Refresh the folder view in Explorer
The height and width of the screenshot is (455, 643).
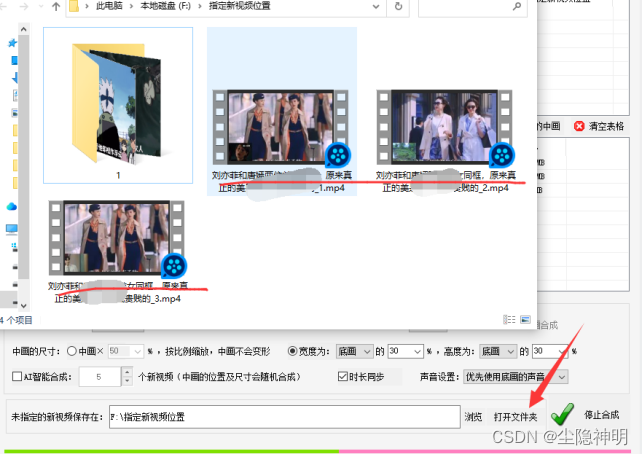(398, 7)
